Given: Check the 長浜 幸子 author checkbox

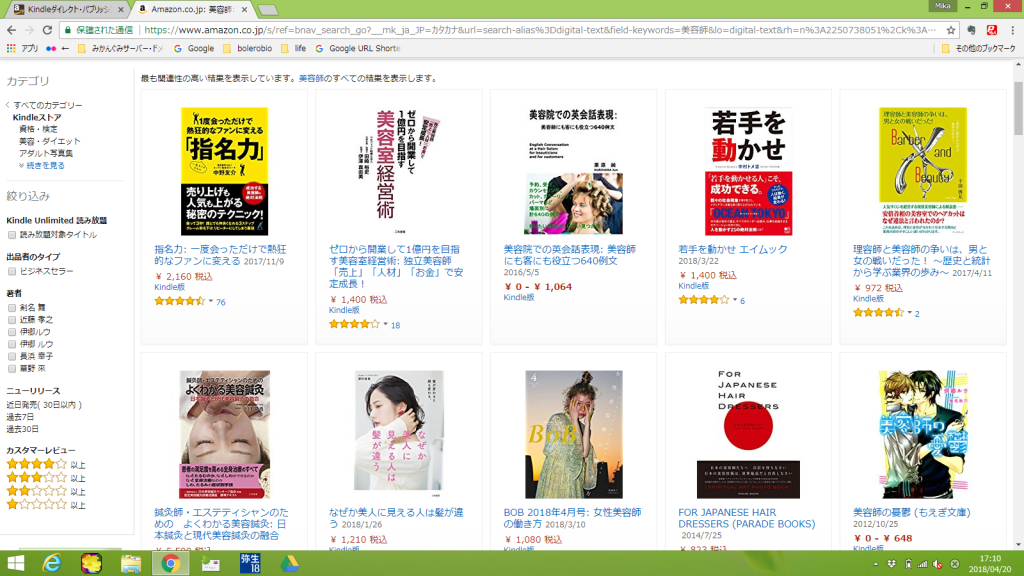Looking at the screenshot, I should click(12, 357).
